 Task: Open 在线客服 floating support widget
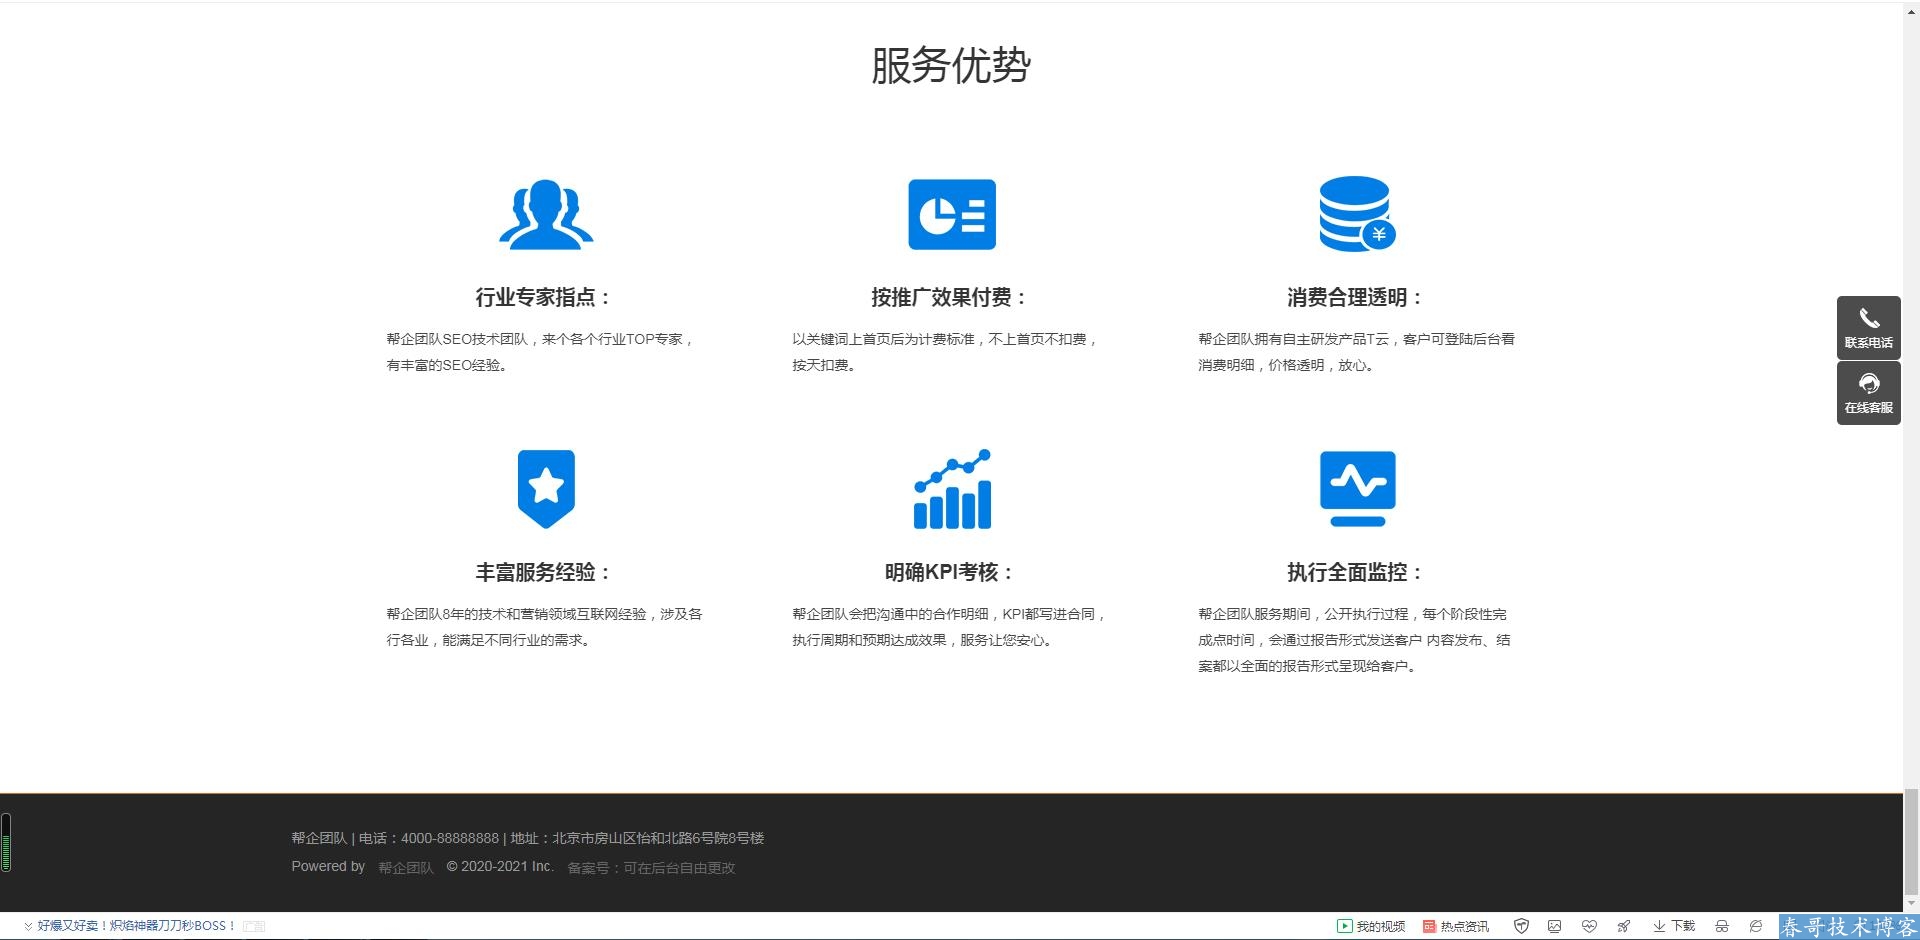click(1868, 393)
